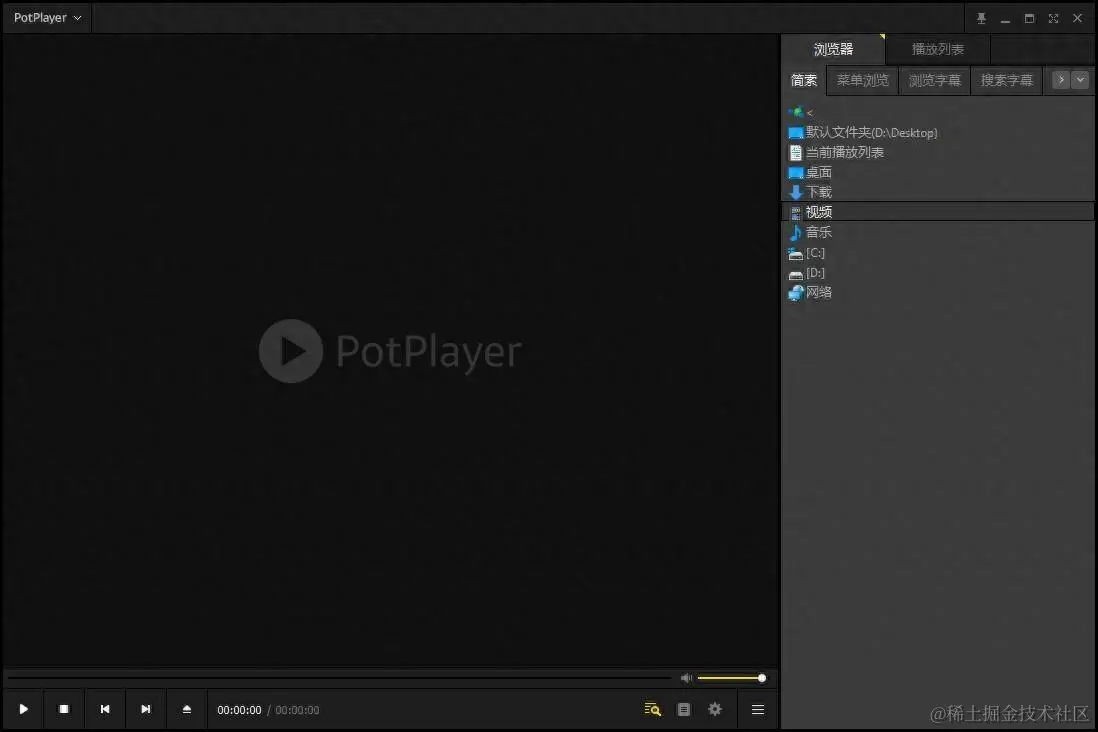Go up one level in browser
1098x732 pixels.
800,112
